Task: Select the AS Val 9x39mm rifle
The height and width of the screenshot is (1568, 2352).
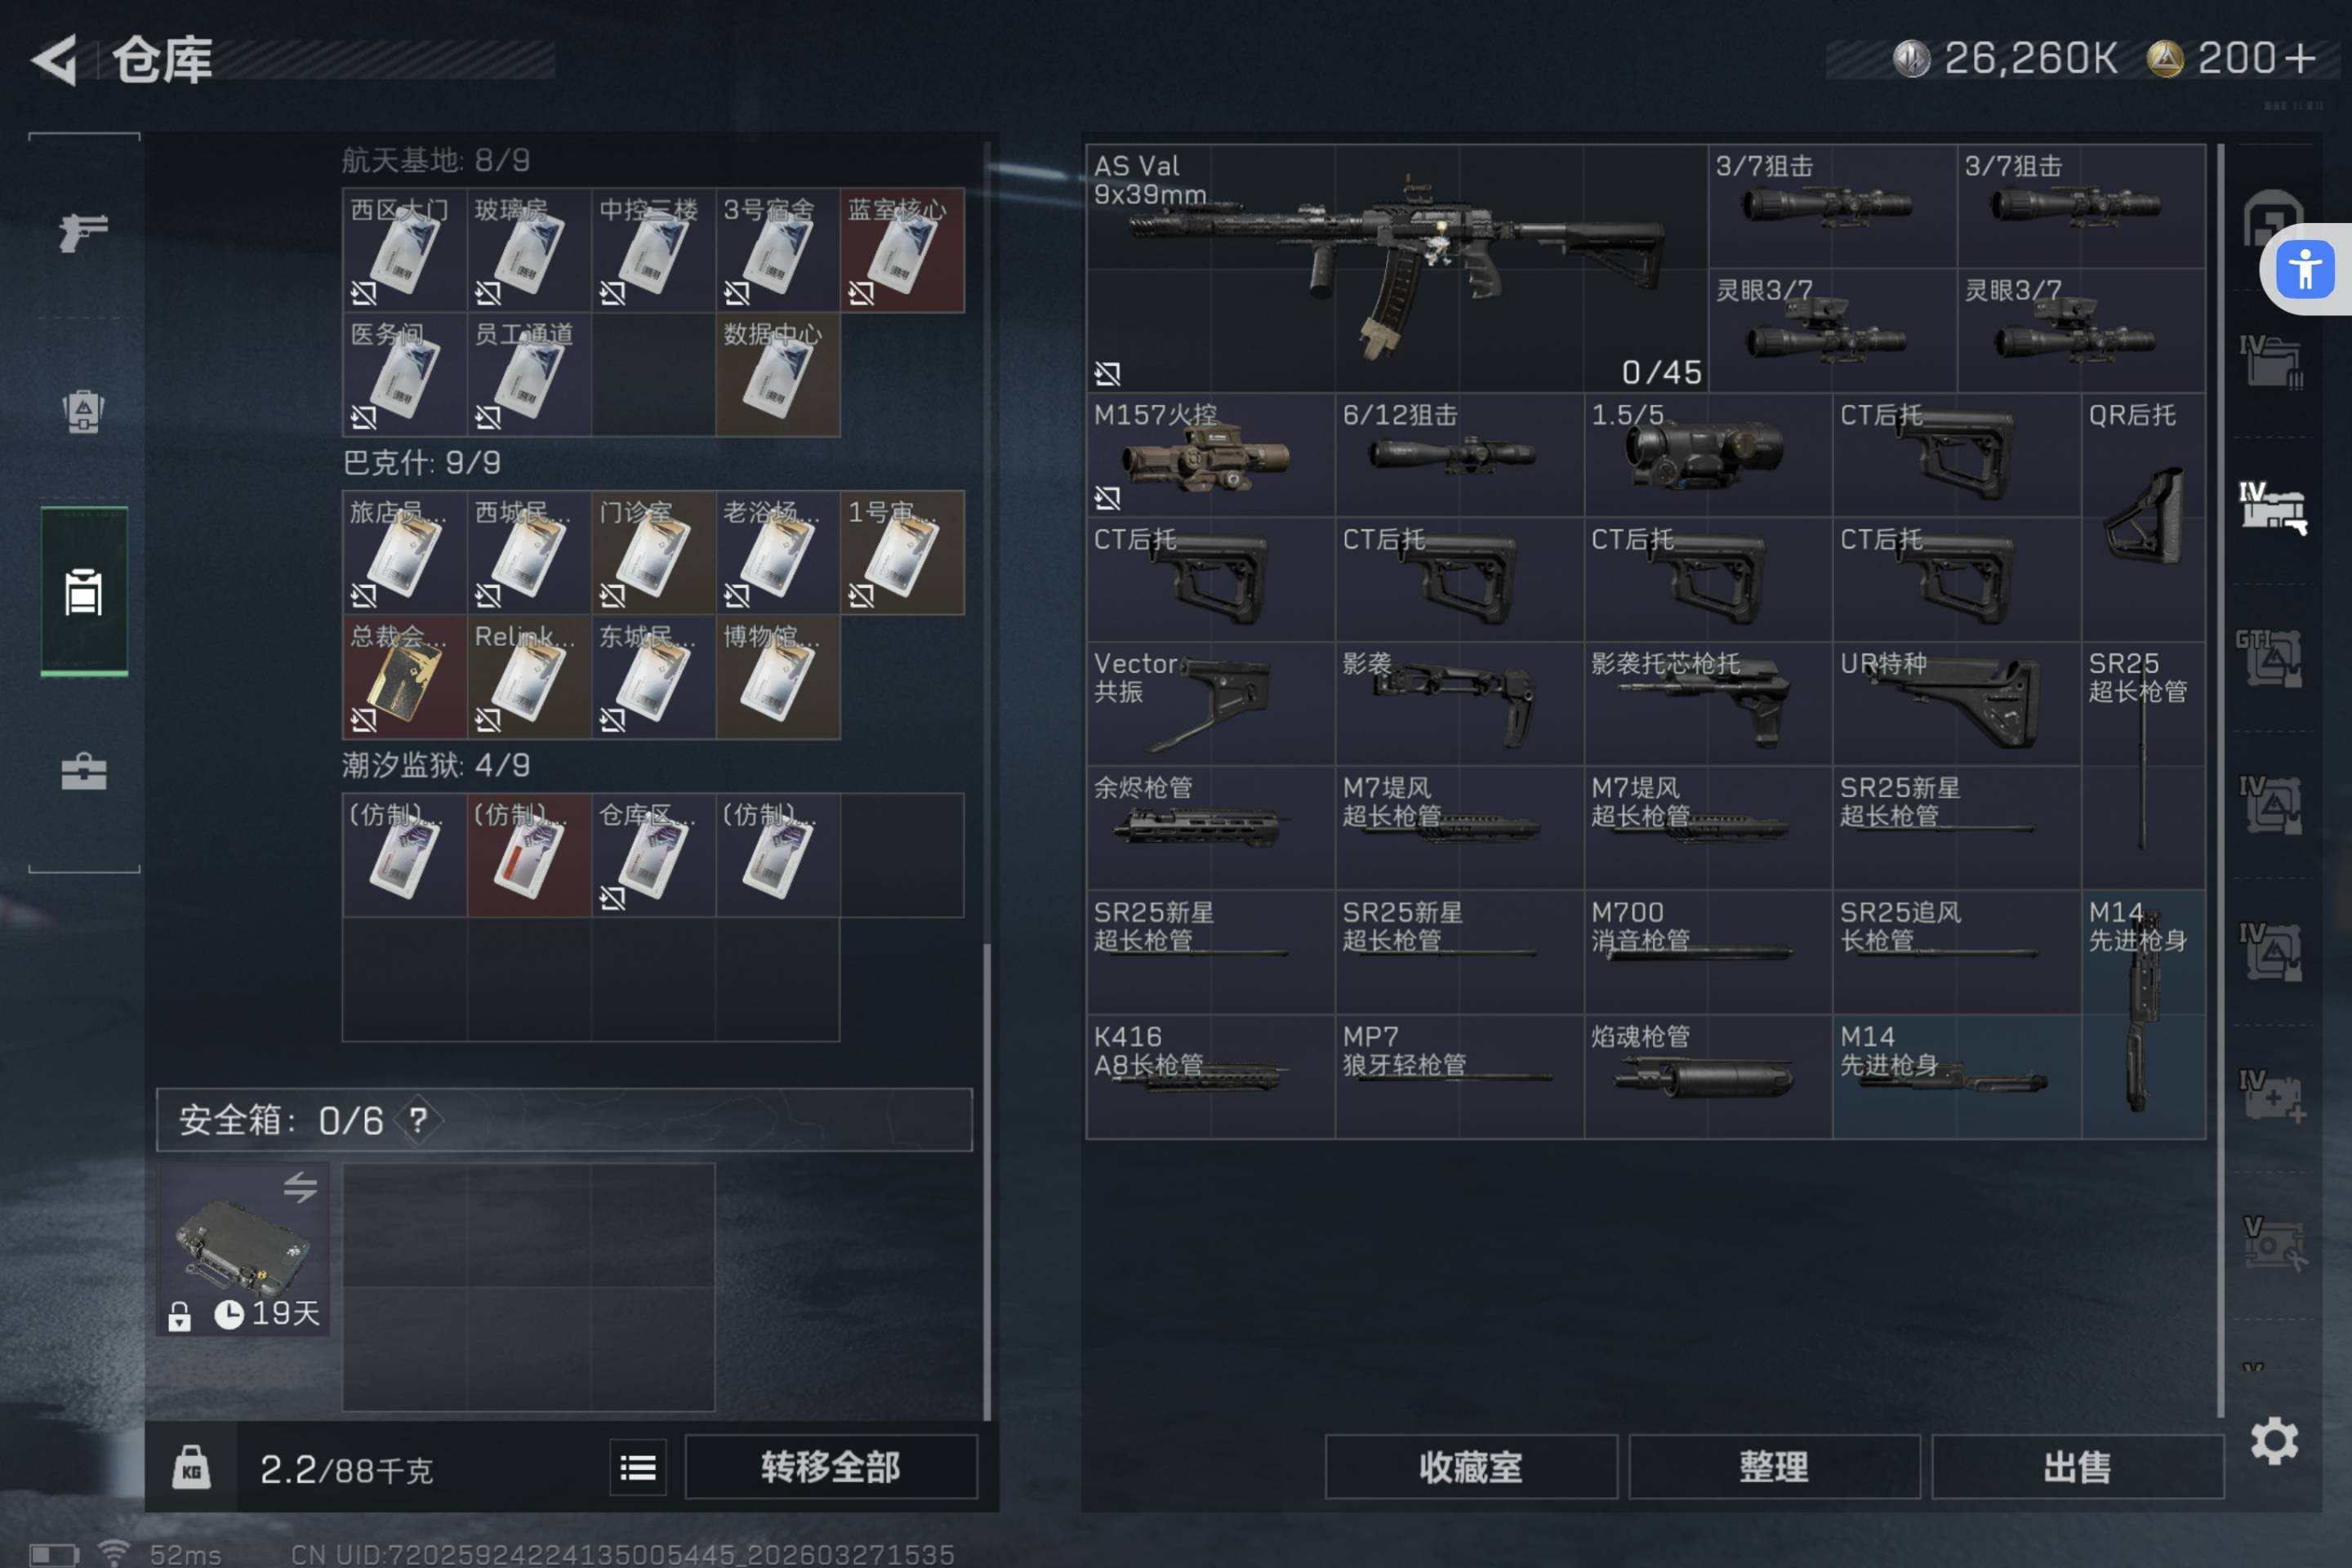Action: 1396,268
